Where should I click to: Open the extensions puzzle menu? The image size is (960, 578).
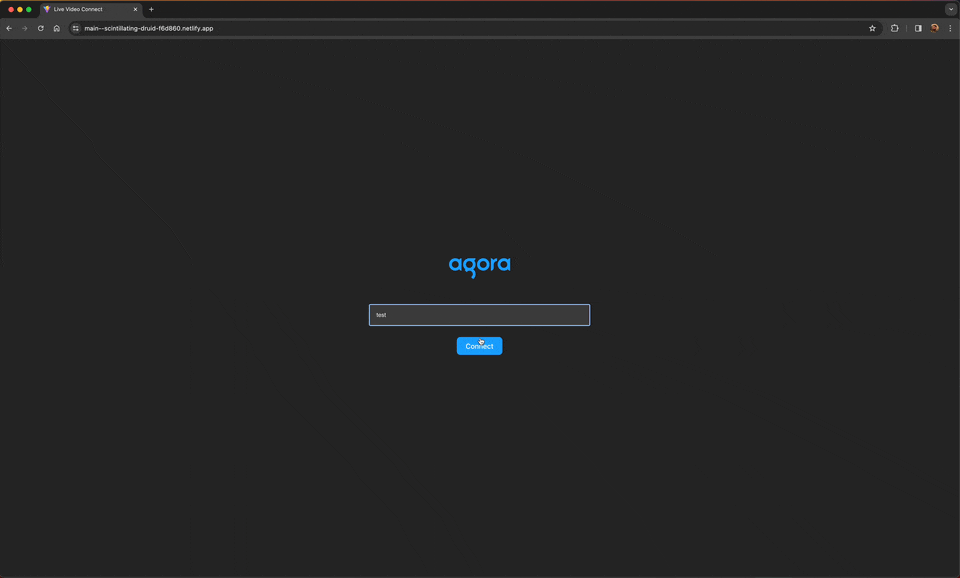tap(894, 28)
